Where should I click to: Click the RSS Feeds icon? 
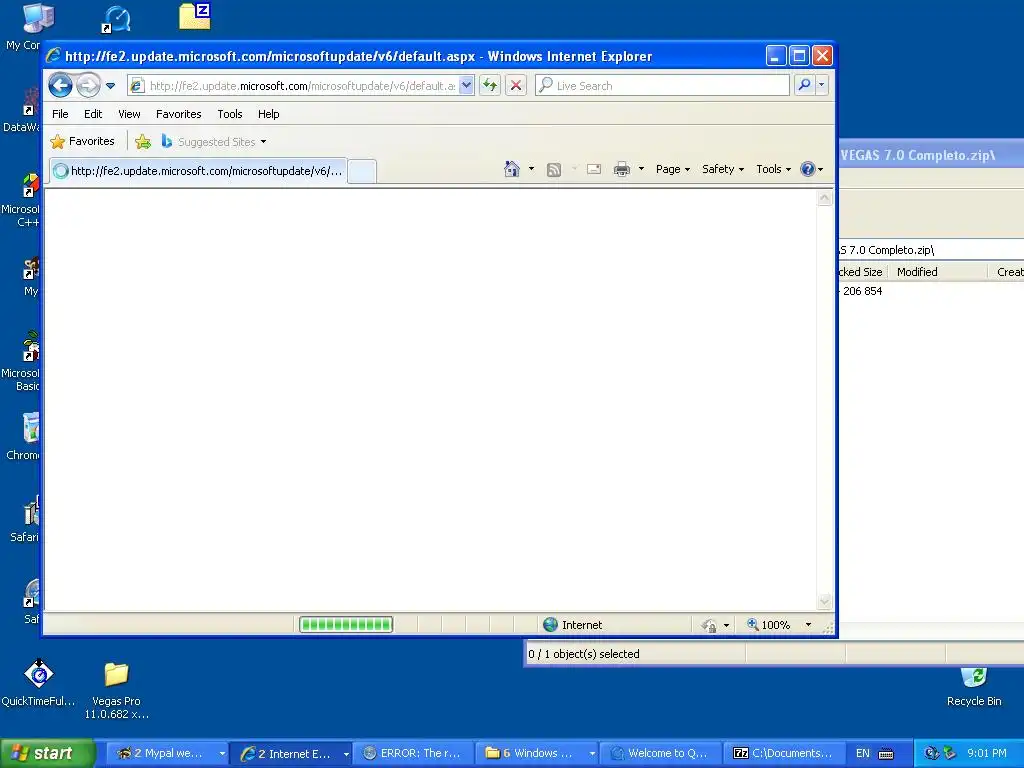click(x=554, y=170)
